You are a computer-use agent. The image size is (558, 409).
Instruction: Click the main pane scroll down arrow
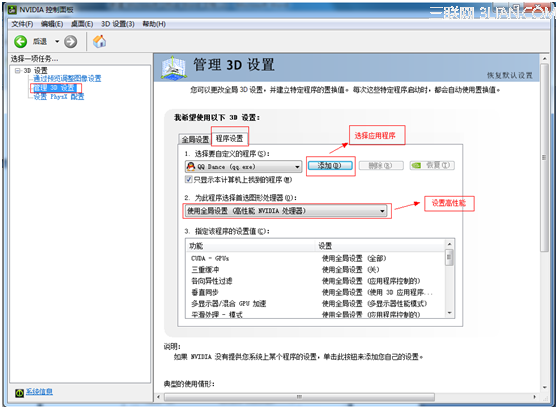click(x=544, y=388)
